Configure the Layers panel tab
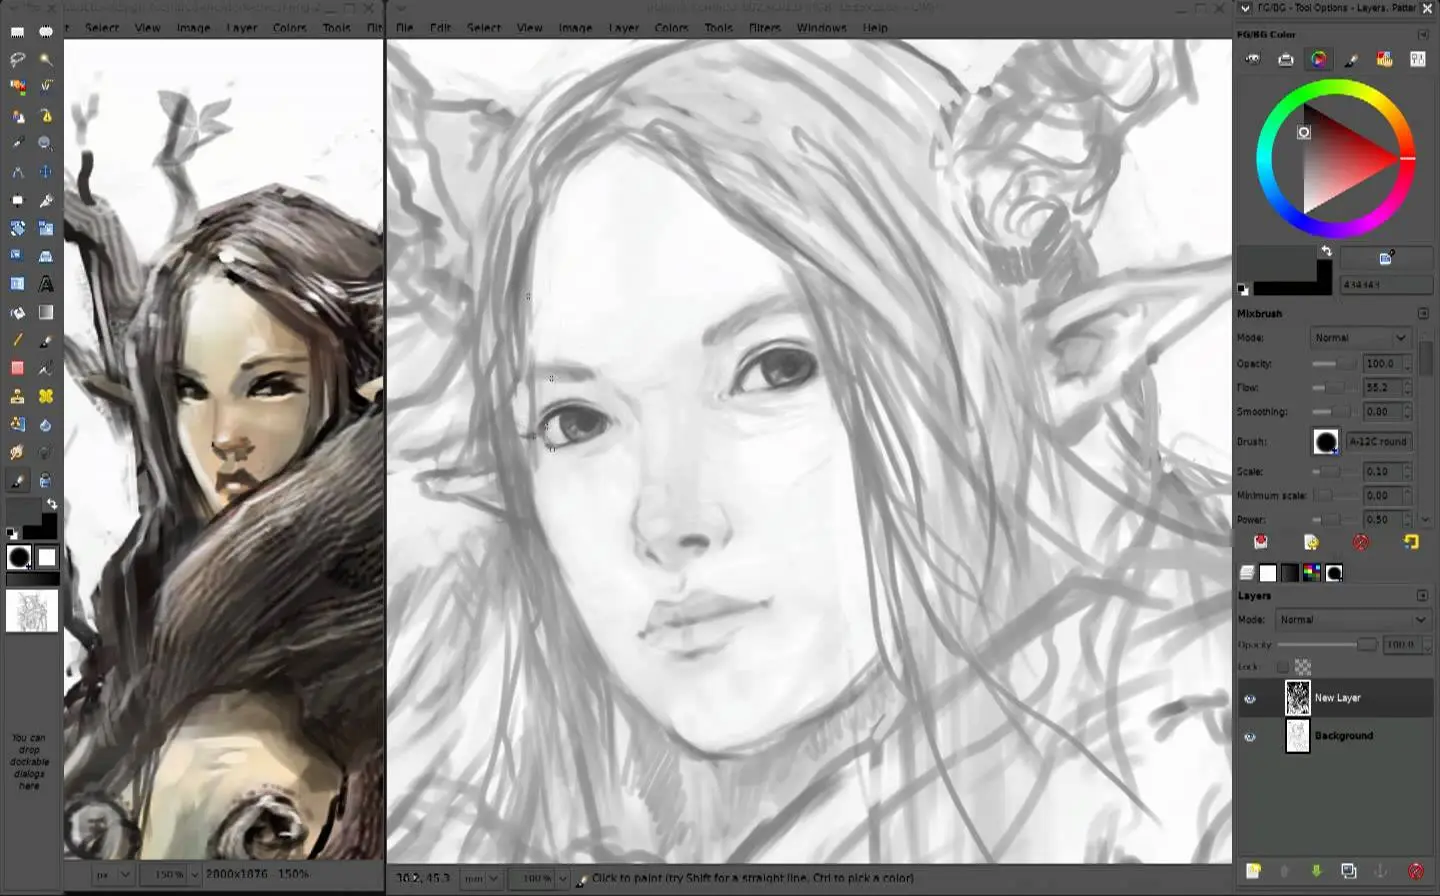 click(x=1423, y=596)
